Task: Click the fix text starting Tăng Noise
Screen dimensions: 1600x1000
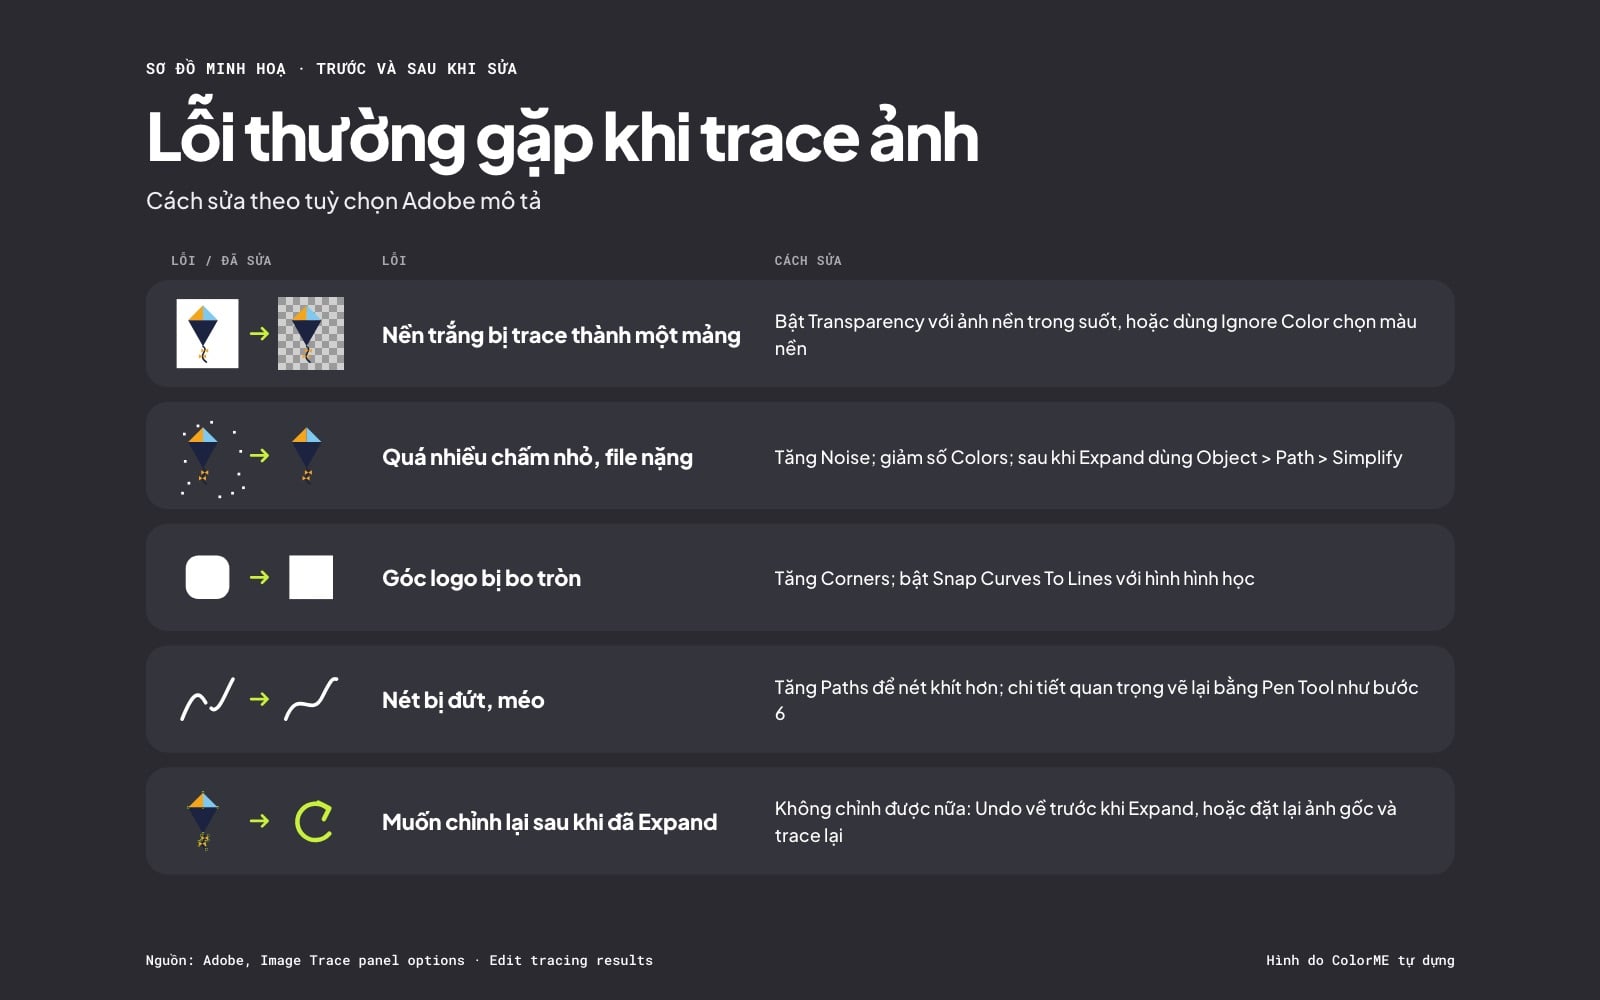Action: tap(1088, 457)
